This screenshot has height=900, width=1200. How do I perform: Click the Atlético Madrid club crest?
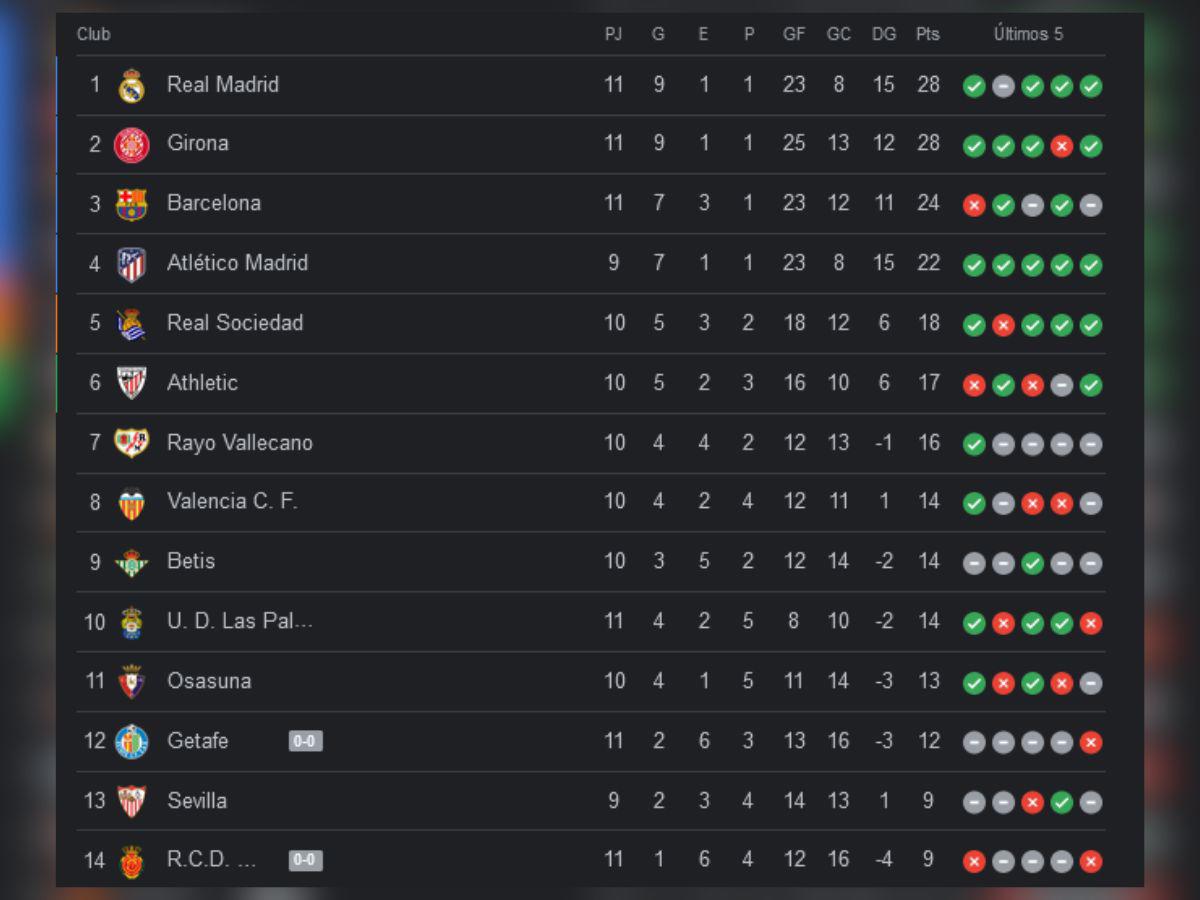[x=131, y=263]
